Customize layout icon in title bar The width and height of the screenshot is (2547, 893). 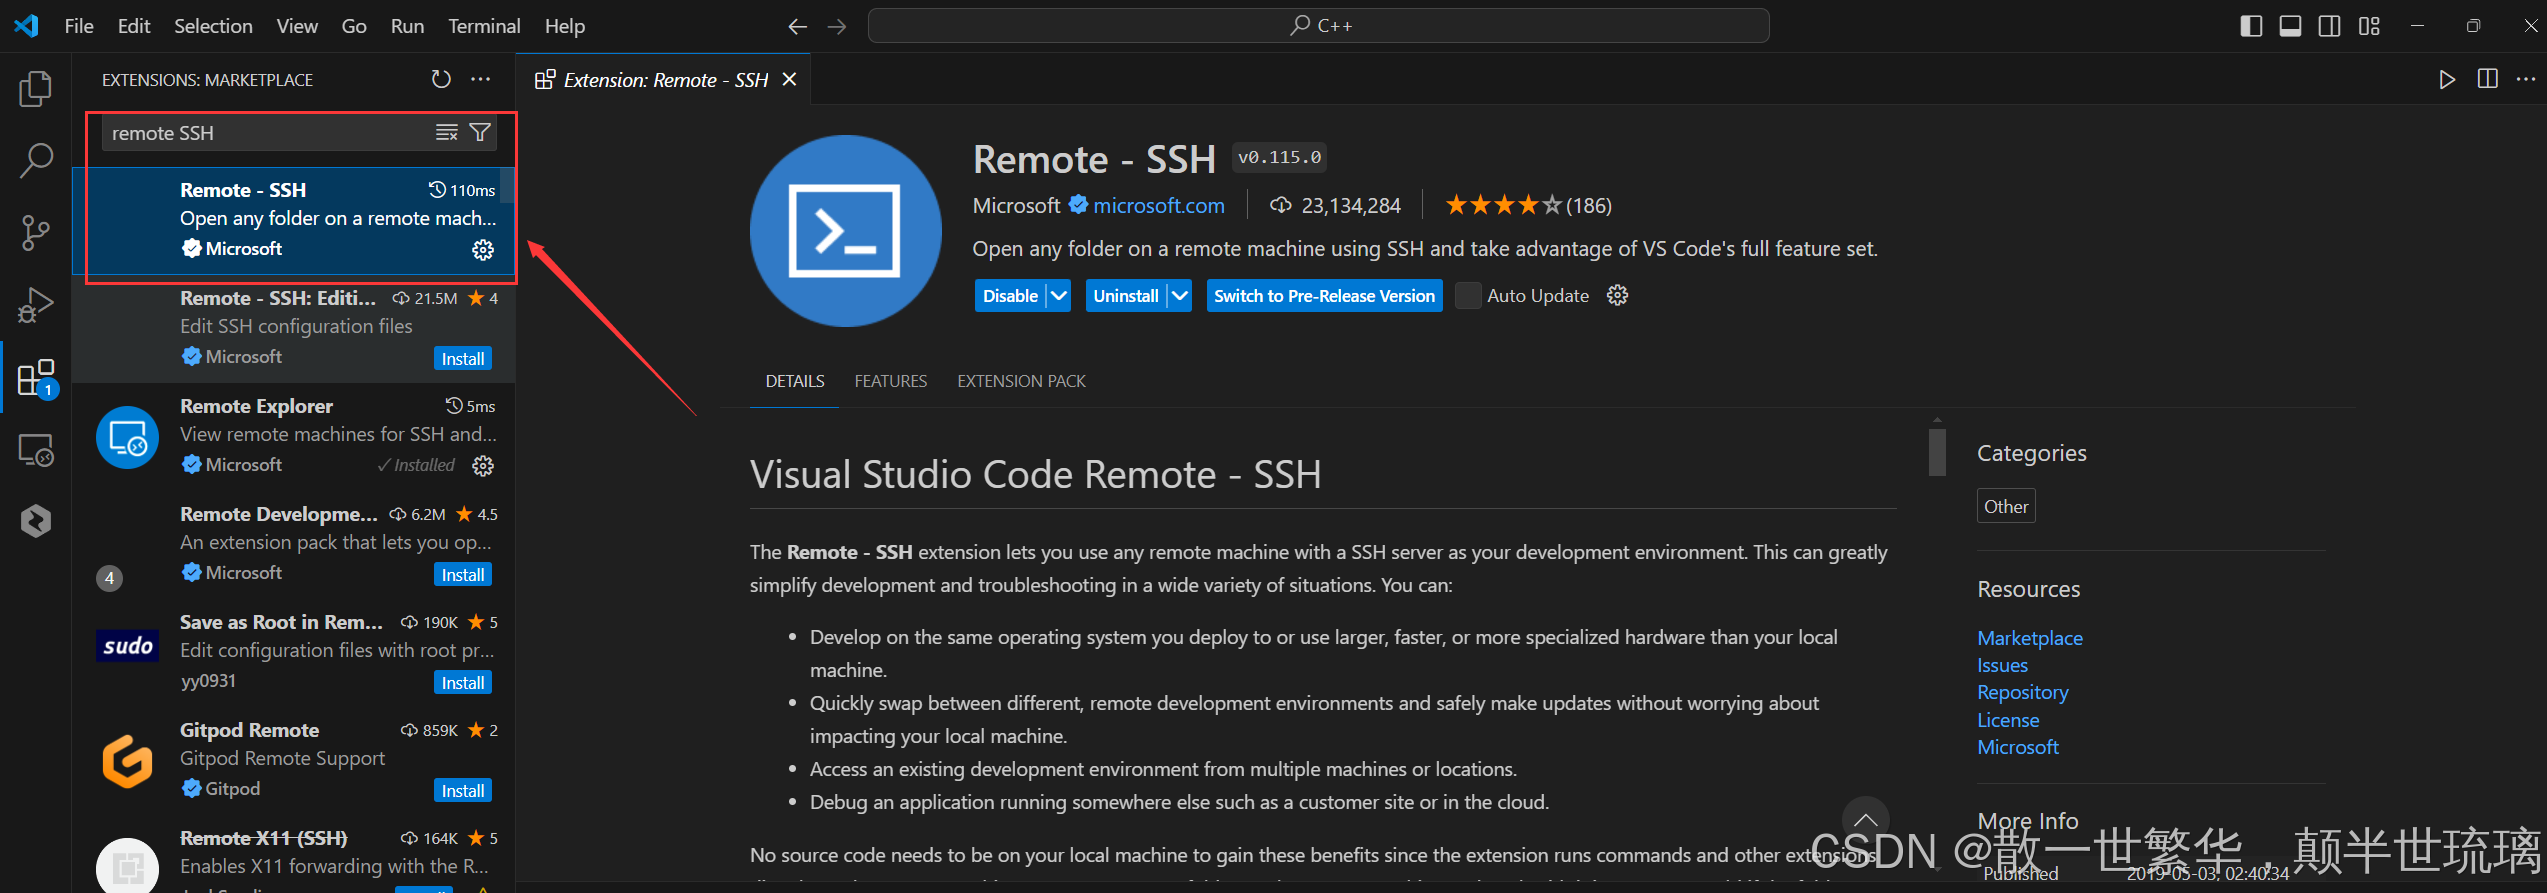point(2369,26)
